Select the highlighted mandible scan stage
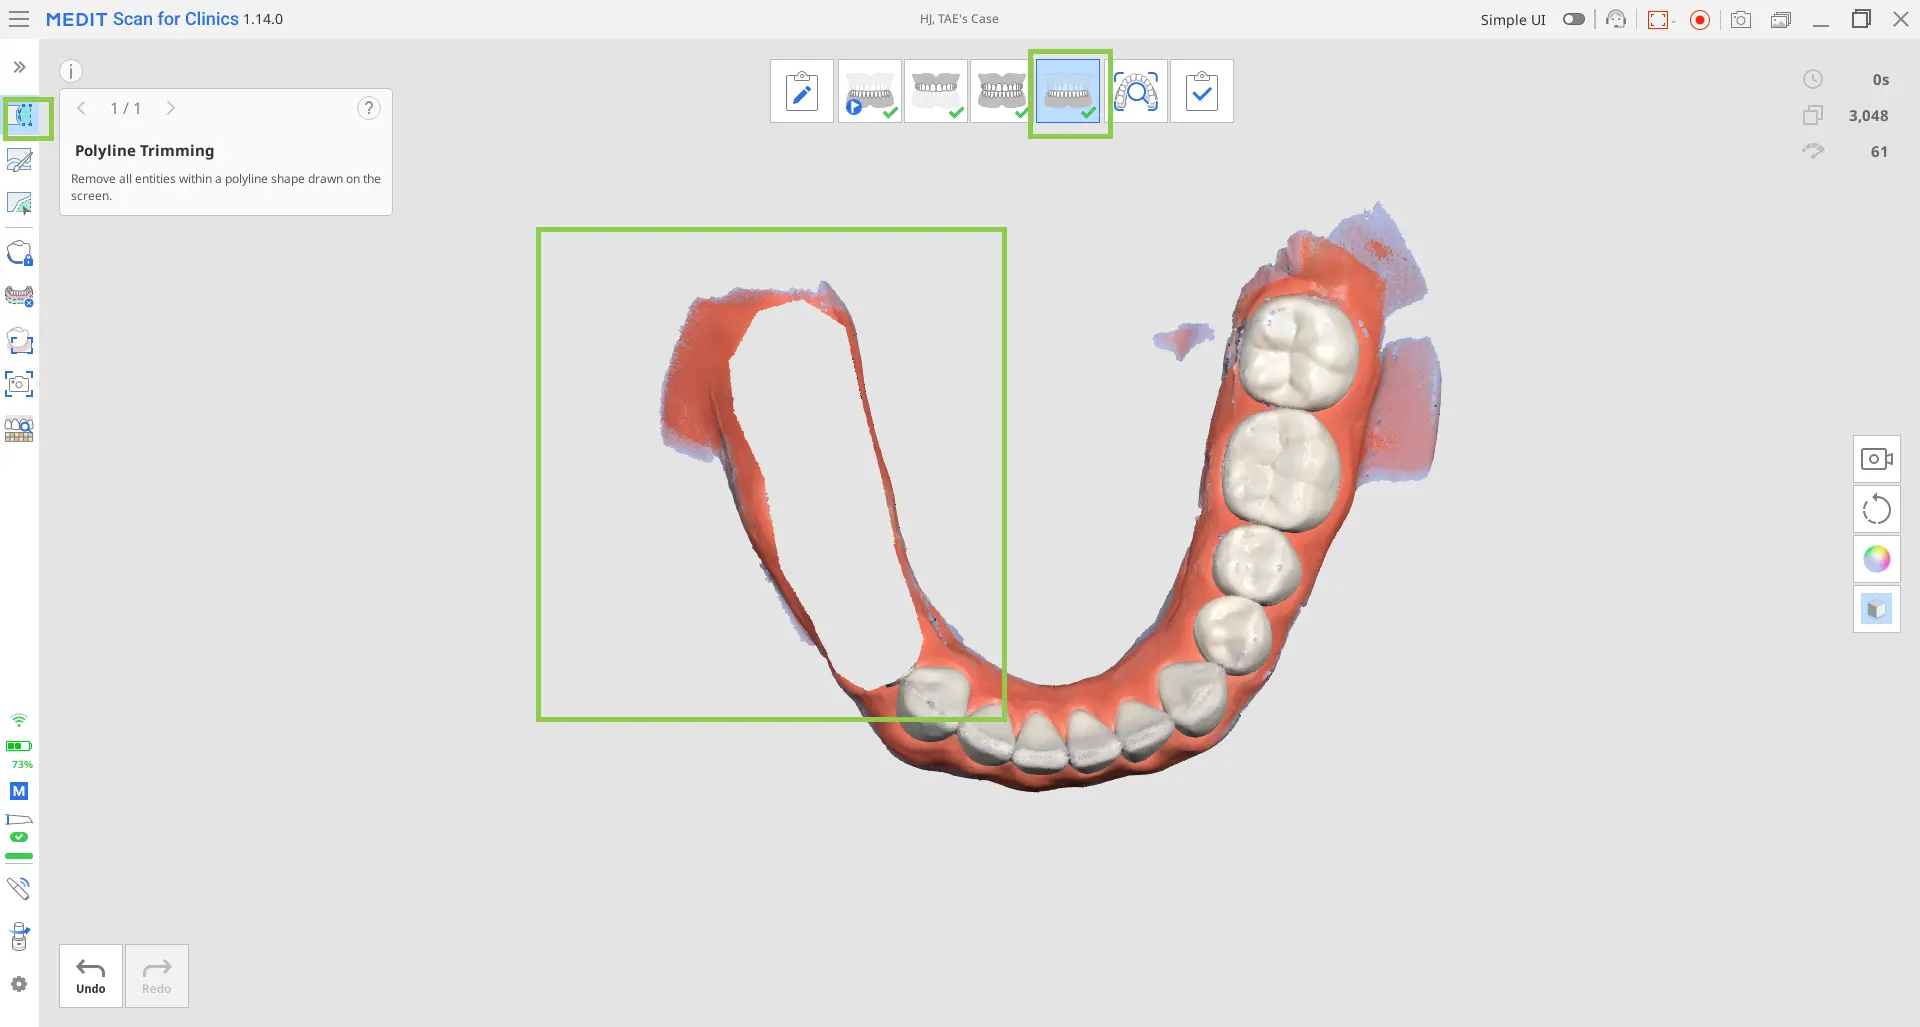This screenshot has width=1920, height=1027. [x=1069, y=91]
